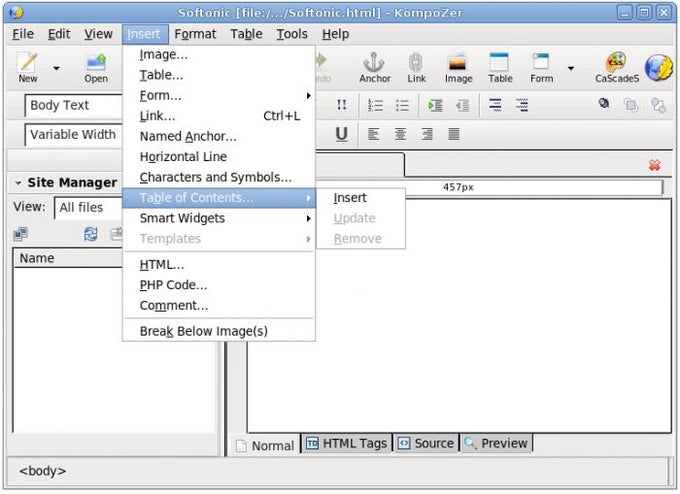
Task: Open the File menu
Action: [x=23, y=34]
